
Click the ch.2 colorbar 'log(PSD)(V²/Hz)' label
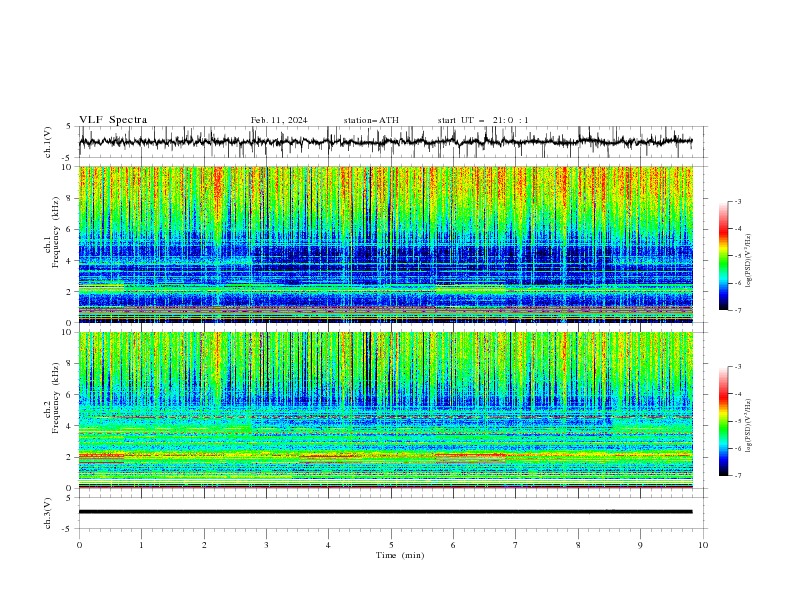pyautogui.click(x=749, y=426)
